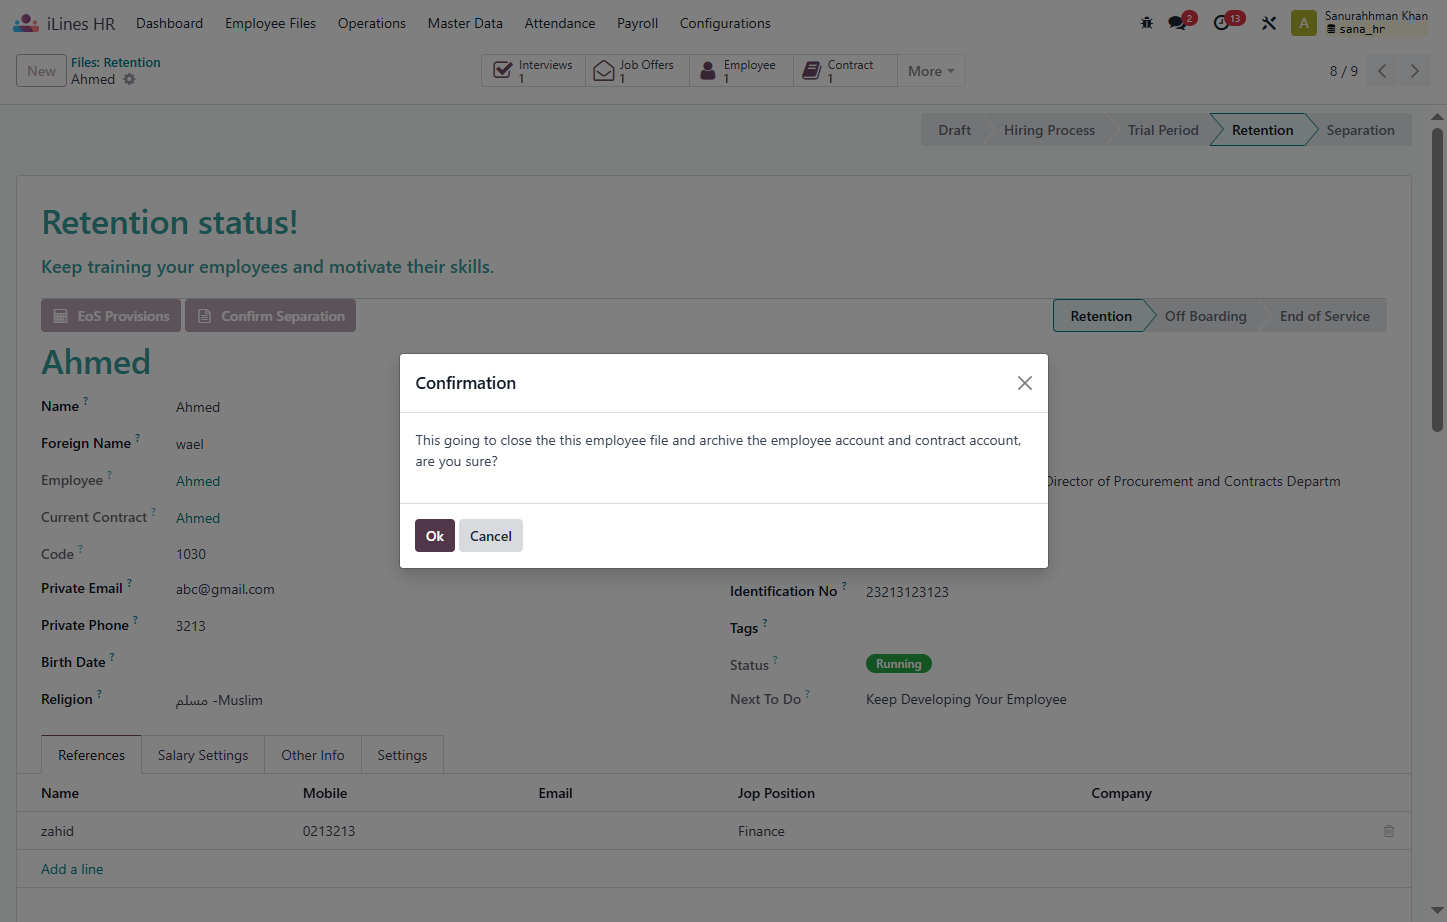Screen dimensions: 1447x922
Task: Open the debug bug icon
Action: click(1147, 23)
